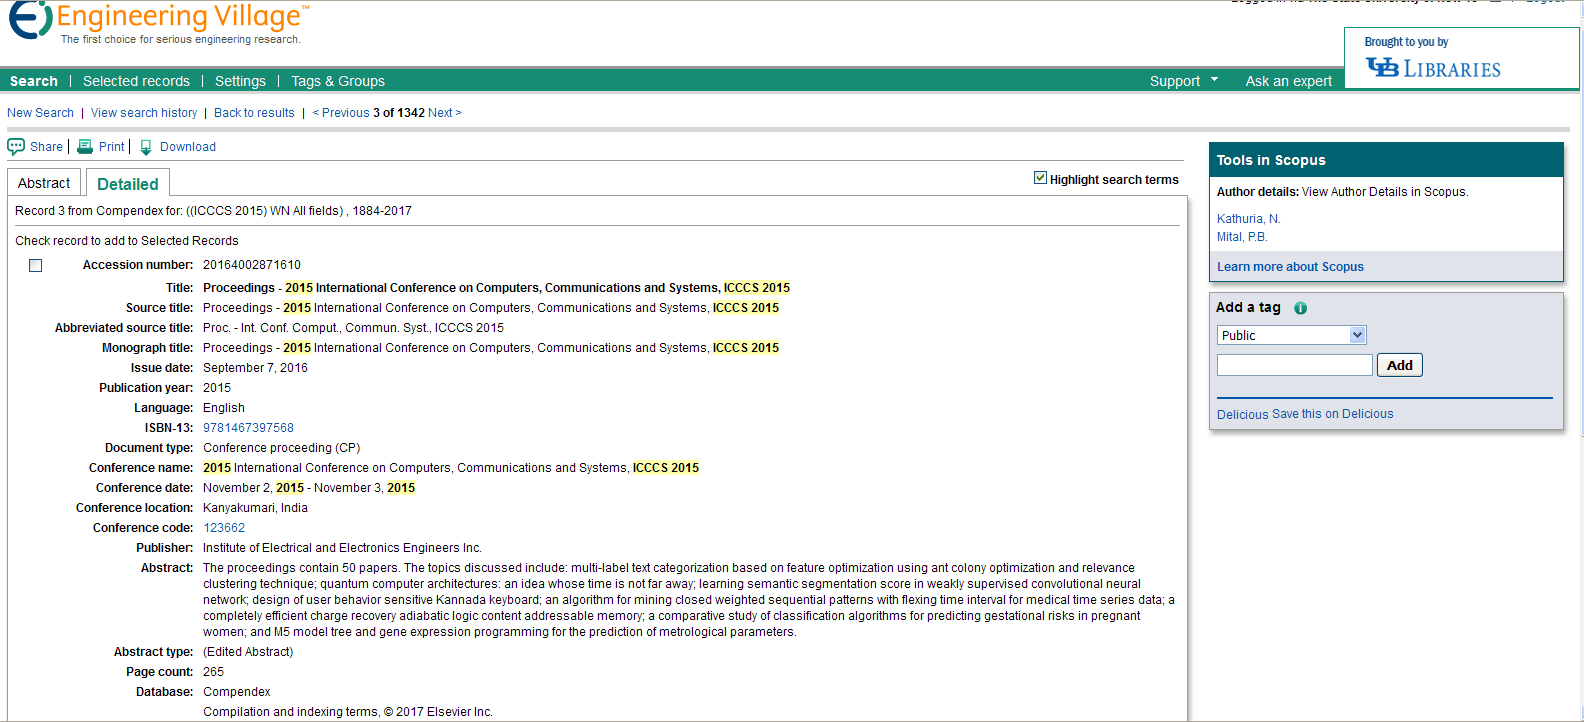Open View search history link
This screenshot has height=722, width=1584.
tap(144, 113)
